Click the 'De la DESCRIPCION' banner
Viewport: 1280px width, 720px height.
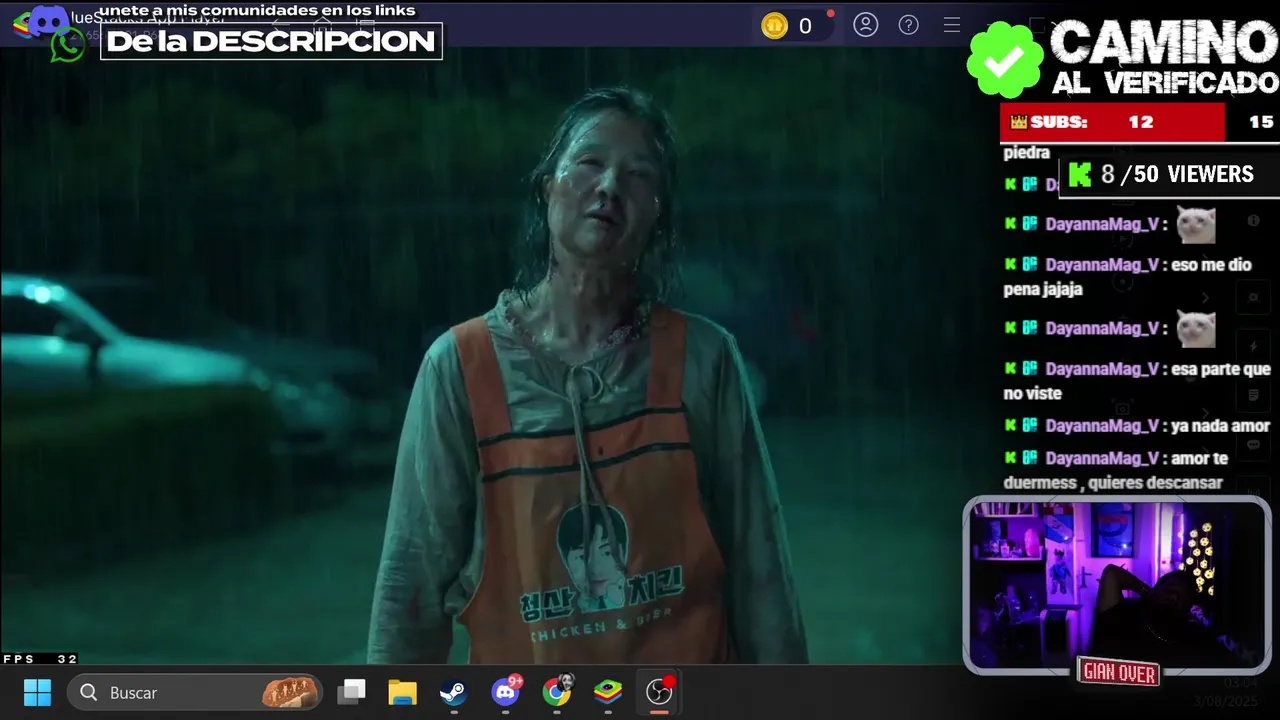click(271, 41)
